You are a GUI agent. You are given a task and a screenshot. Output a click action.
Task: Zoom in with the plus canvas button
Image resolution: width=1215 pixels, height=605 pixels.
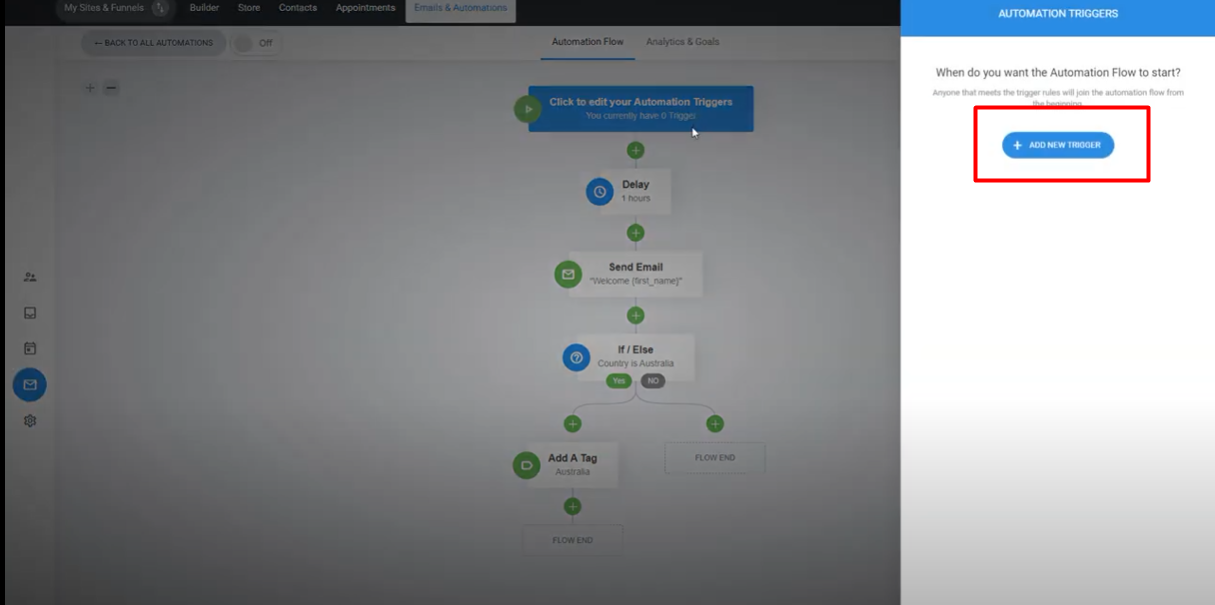click(90, 88)
